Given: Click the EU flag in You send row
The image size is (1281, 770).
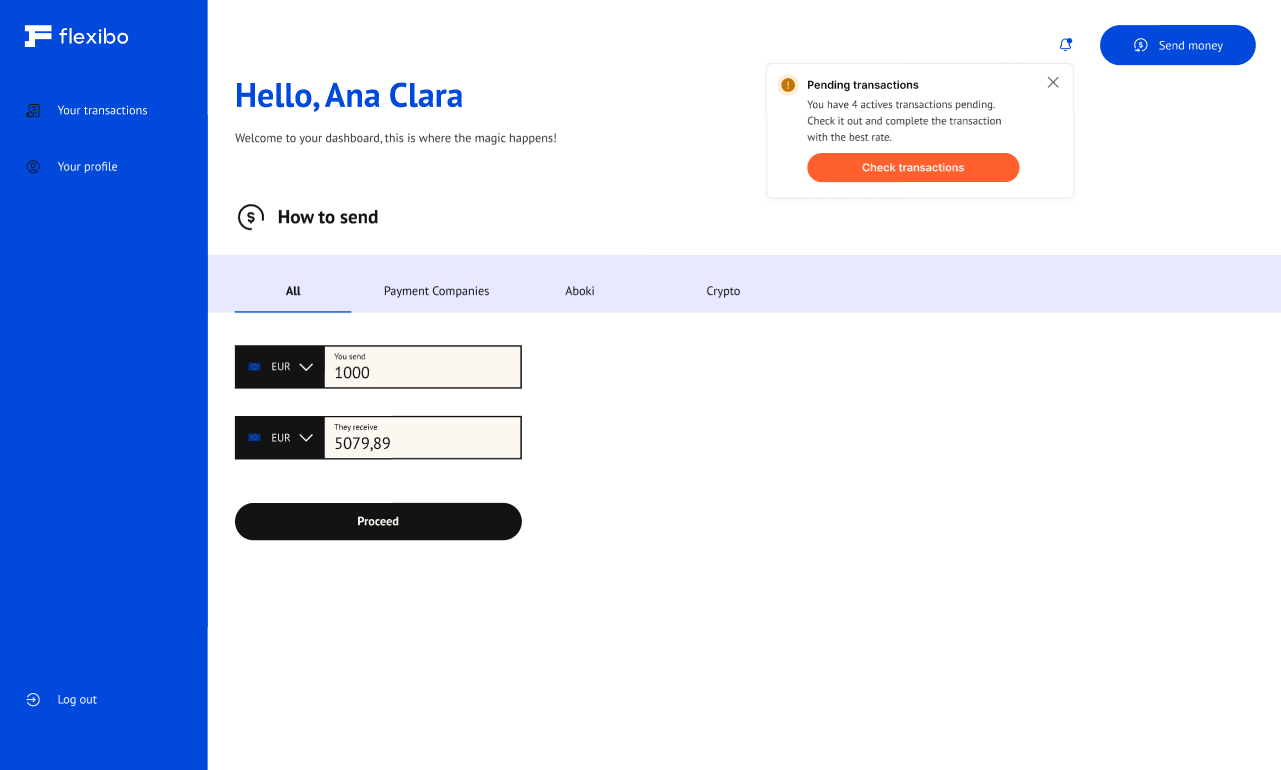Looking at the screenshot, I should [254, 367].
